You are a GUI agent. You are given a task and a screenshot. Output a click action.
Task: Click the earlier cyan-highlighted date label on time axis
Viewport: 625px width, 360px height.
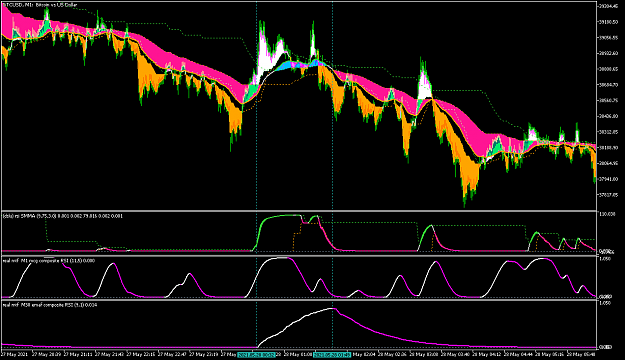[256, 354]
